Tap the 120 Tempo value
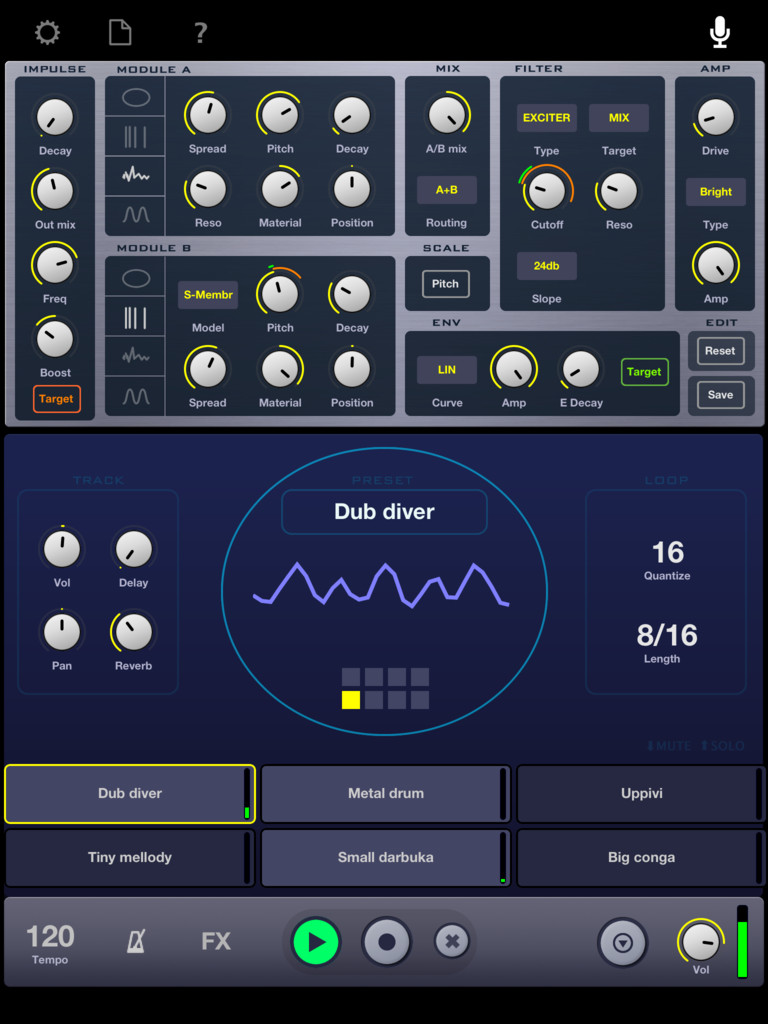 [50, 937]
